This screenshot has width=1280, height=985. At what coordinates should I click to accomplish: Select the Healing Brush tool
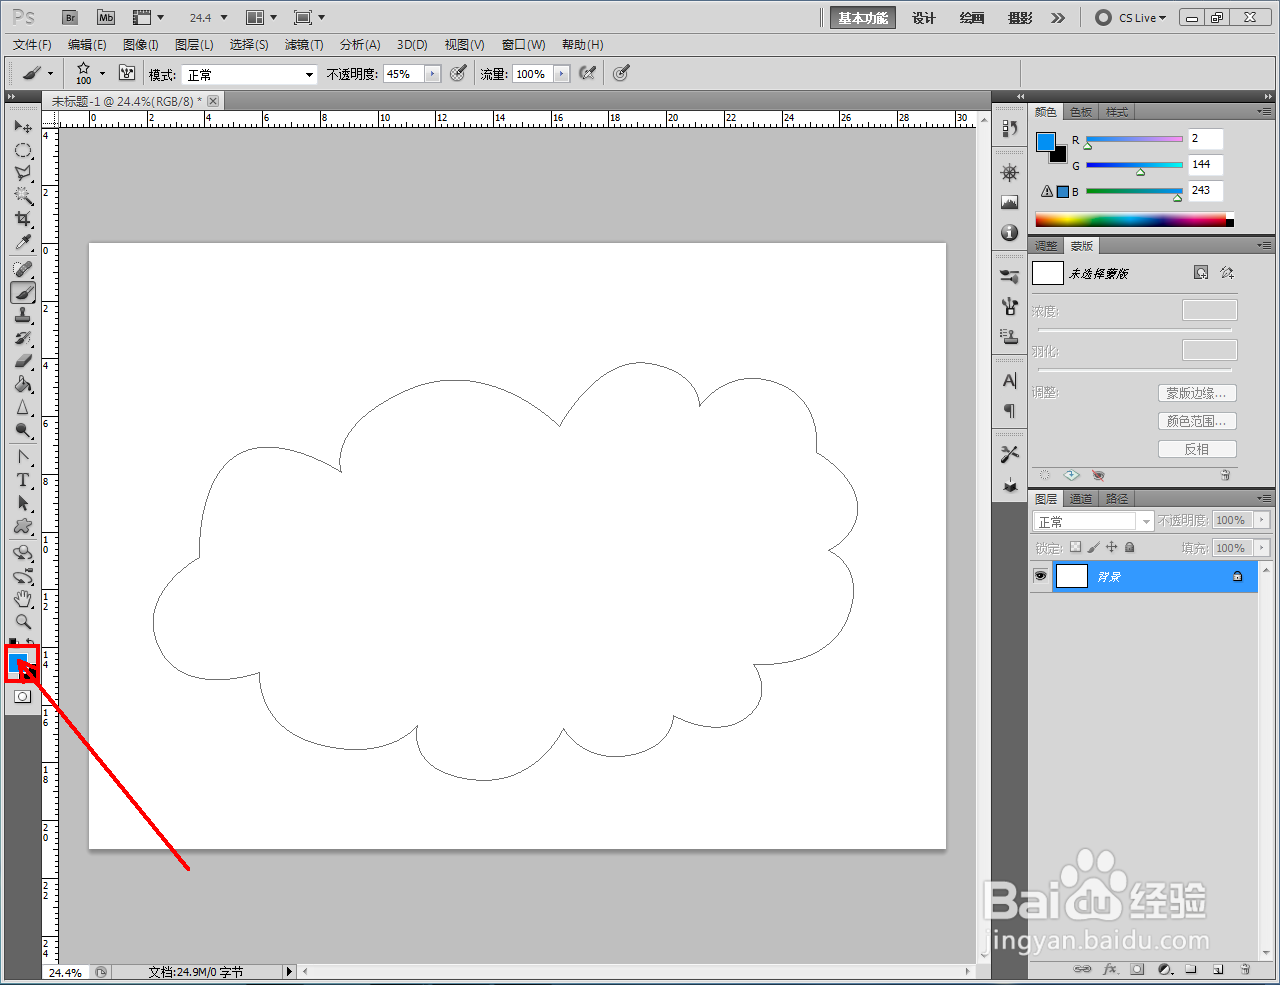[x=23, y=269]
